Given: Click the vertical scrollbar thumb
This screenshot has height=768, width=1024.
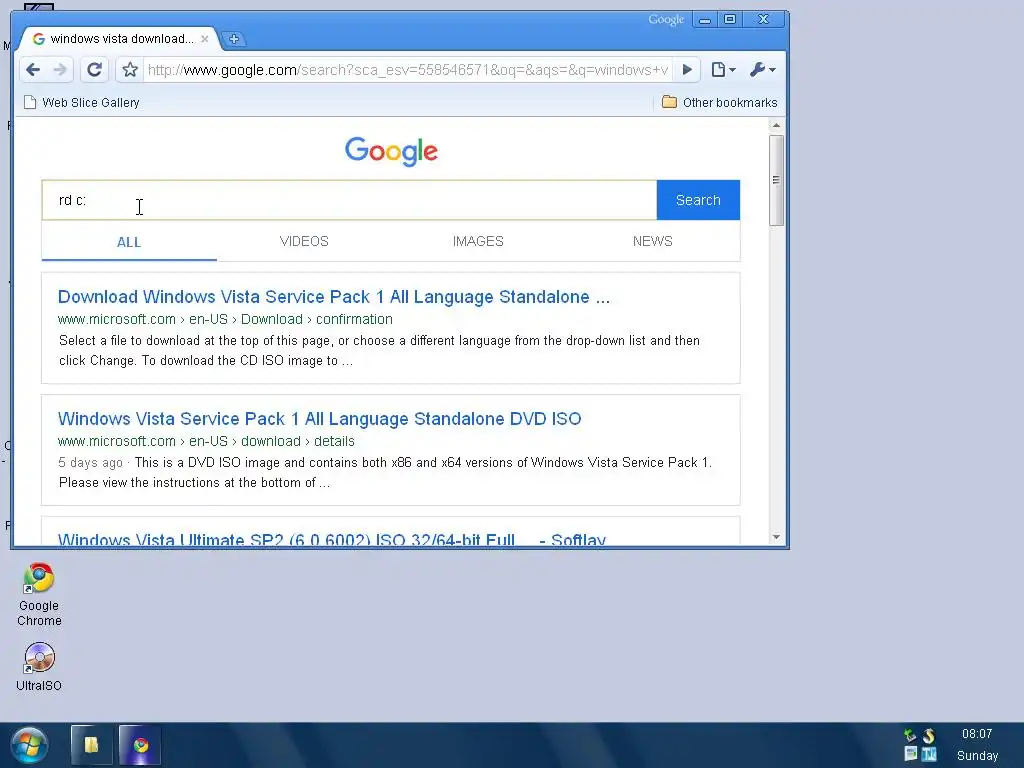Looking at the screenshot, I should click(776, 180).
